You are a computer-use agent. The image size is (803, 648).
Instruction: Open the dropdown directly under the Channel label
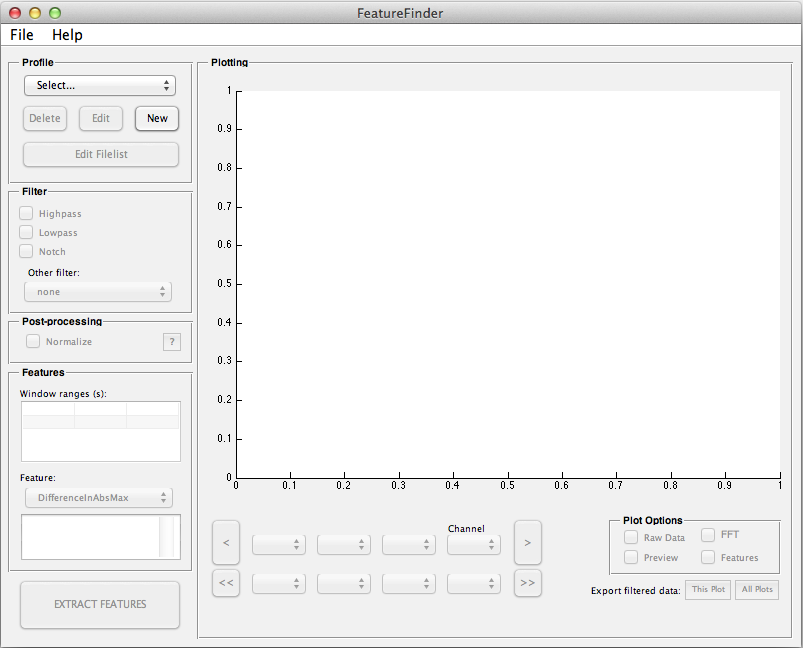click(474, 545)
